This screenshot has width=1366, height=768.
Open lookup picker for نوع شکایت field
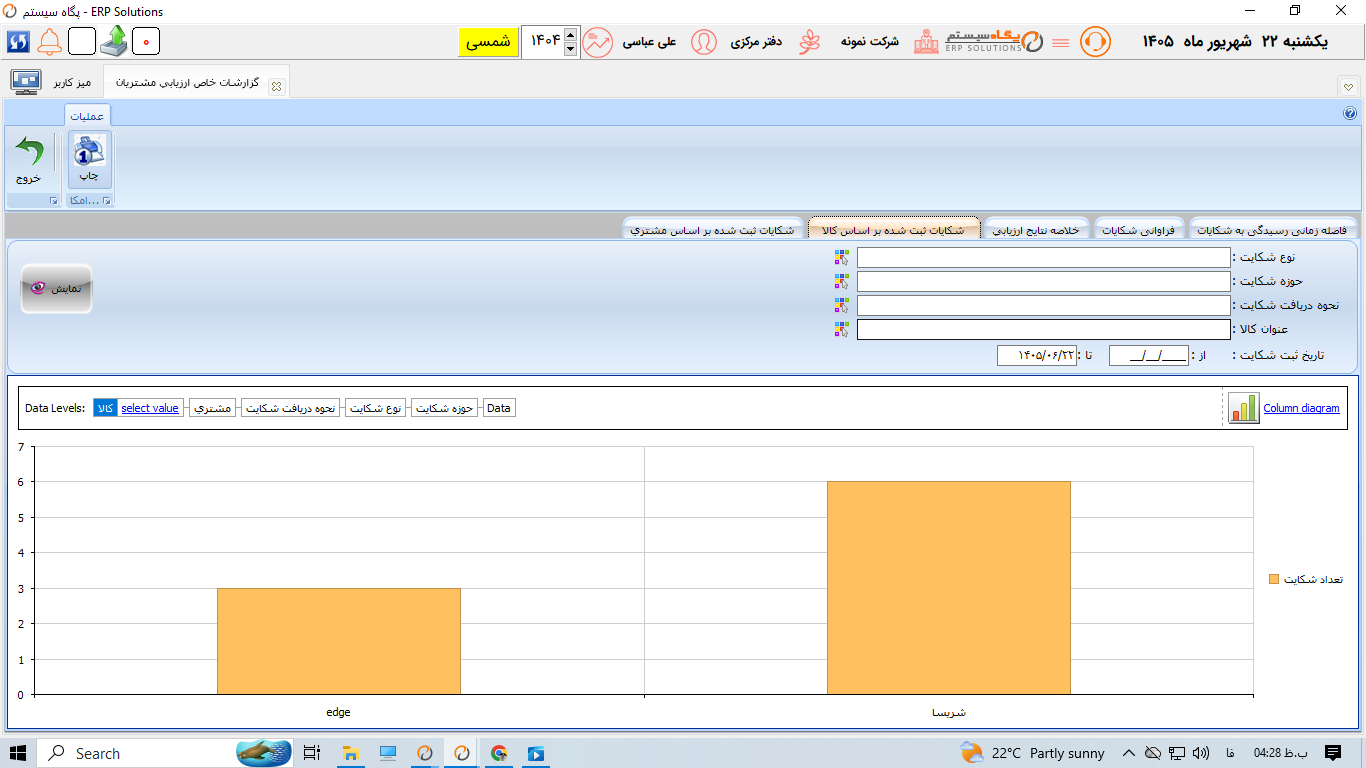pyautogui.click(x=841, y=258)
